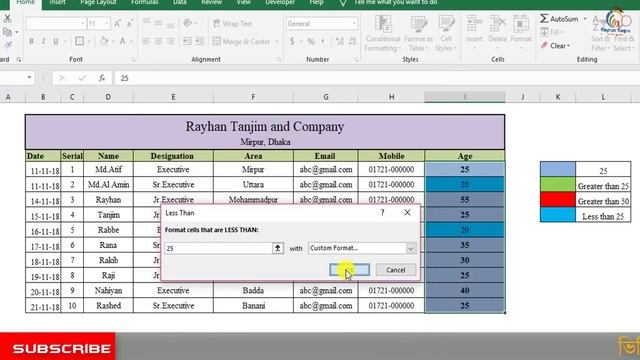
Task: Click the Cancel button in dialog
Action: 396,270
